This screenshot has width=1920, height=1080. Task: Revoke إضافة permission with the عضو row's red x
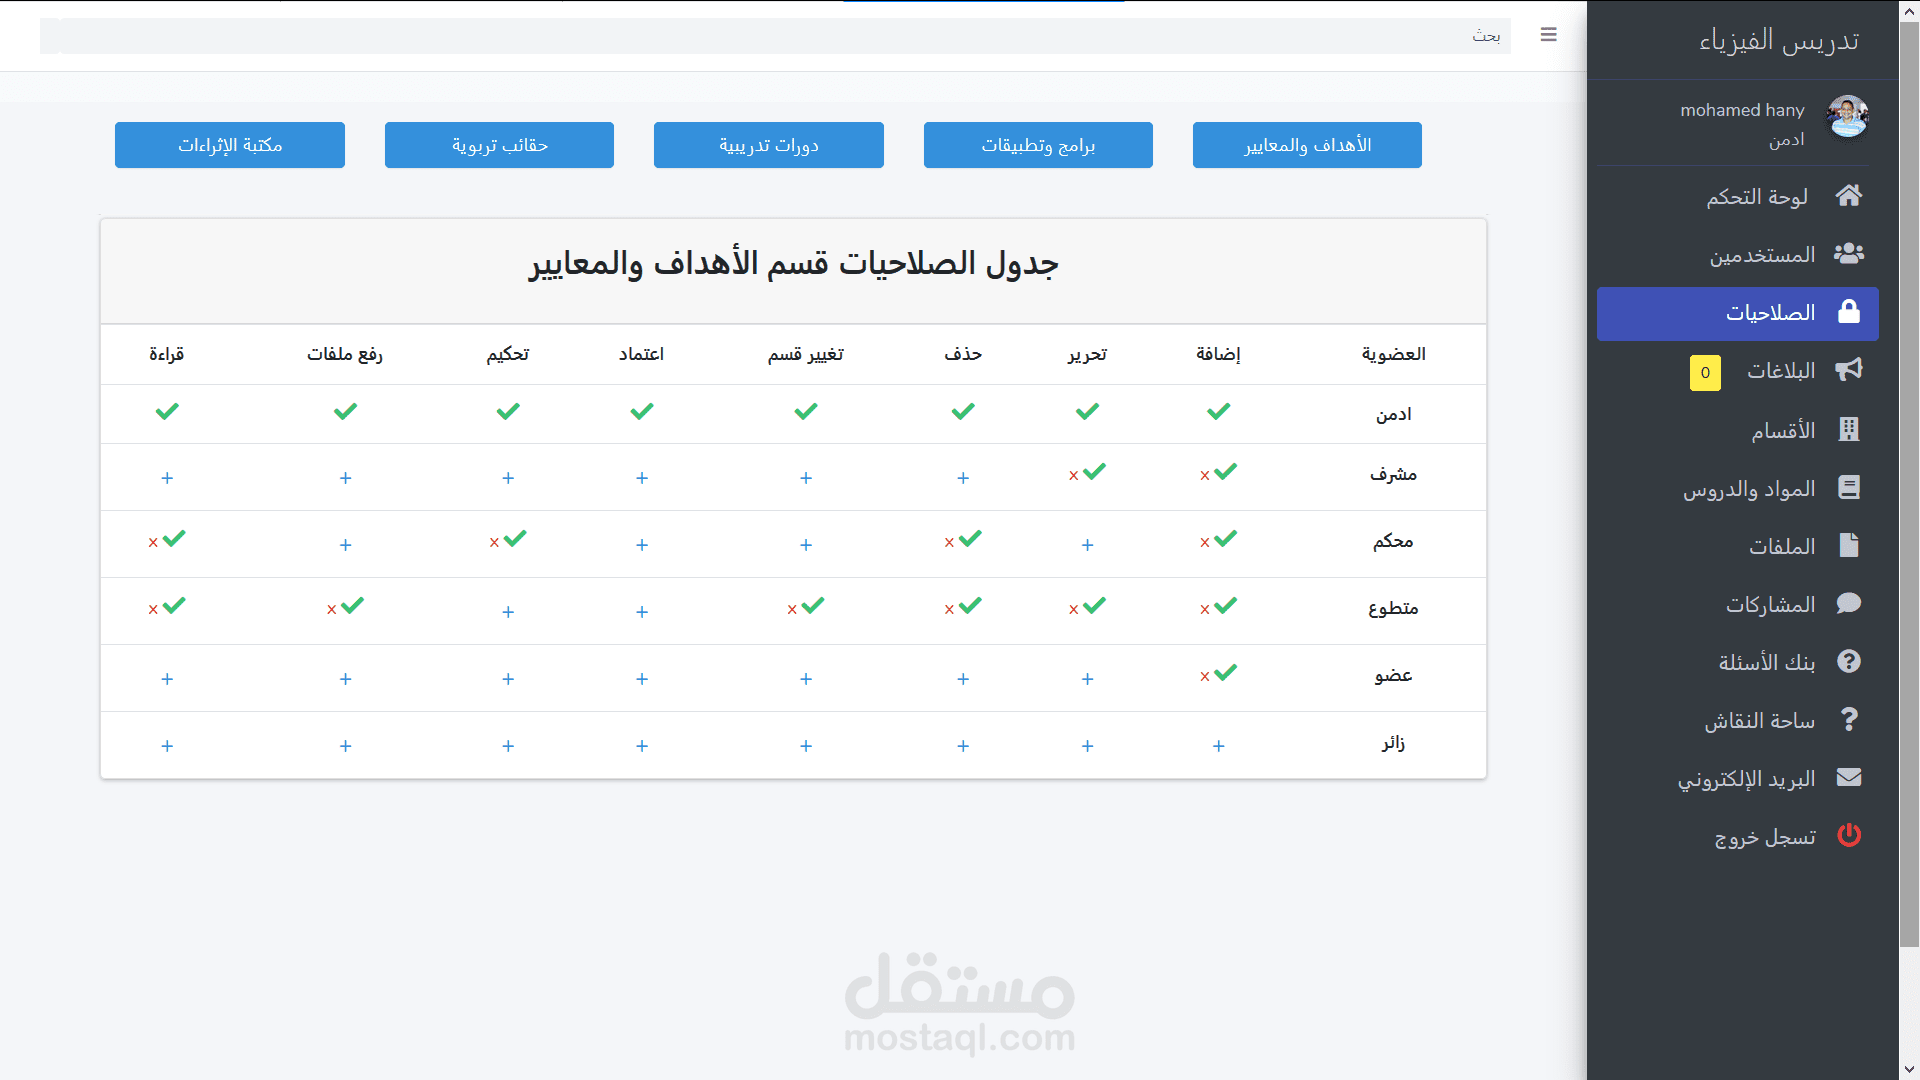tap(1205, 677)
